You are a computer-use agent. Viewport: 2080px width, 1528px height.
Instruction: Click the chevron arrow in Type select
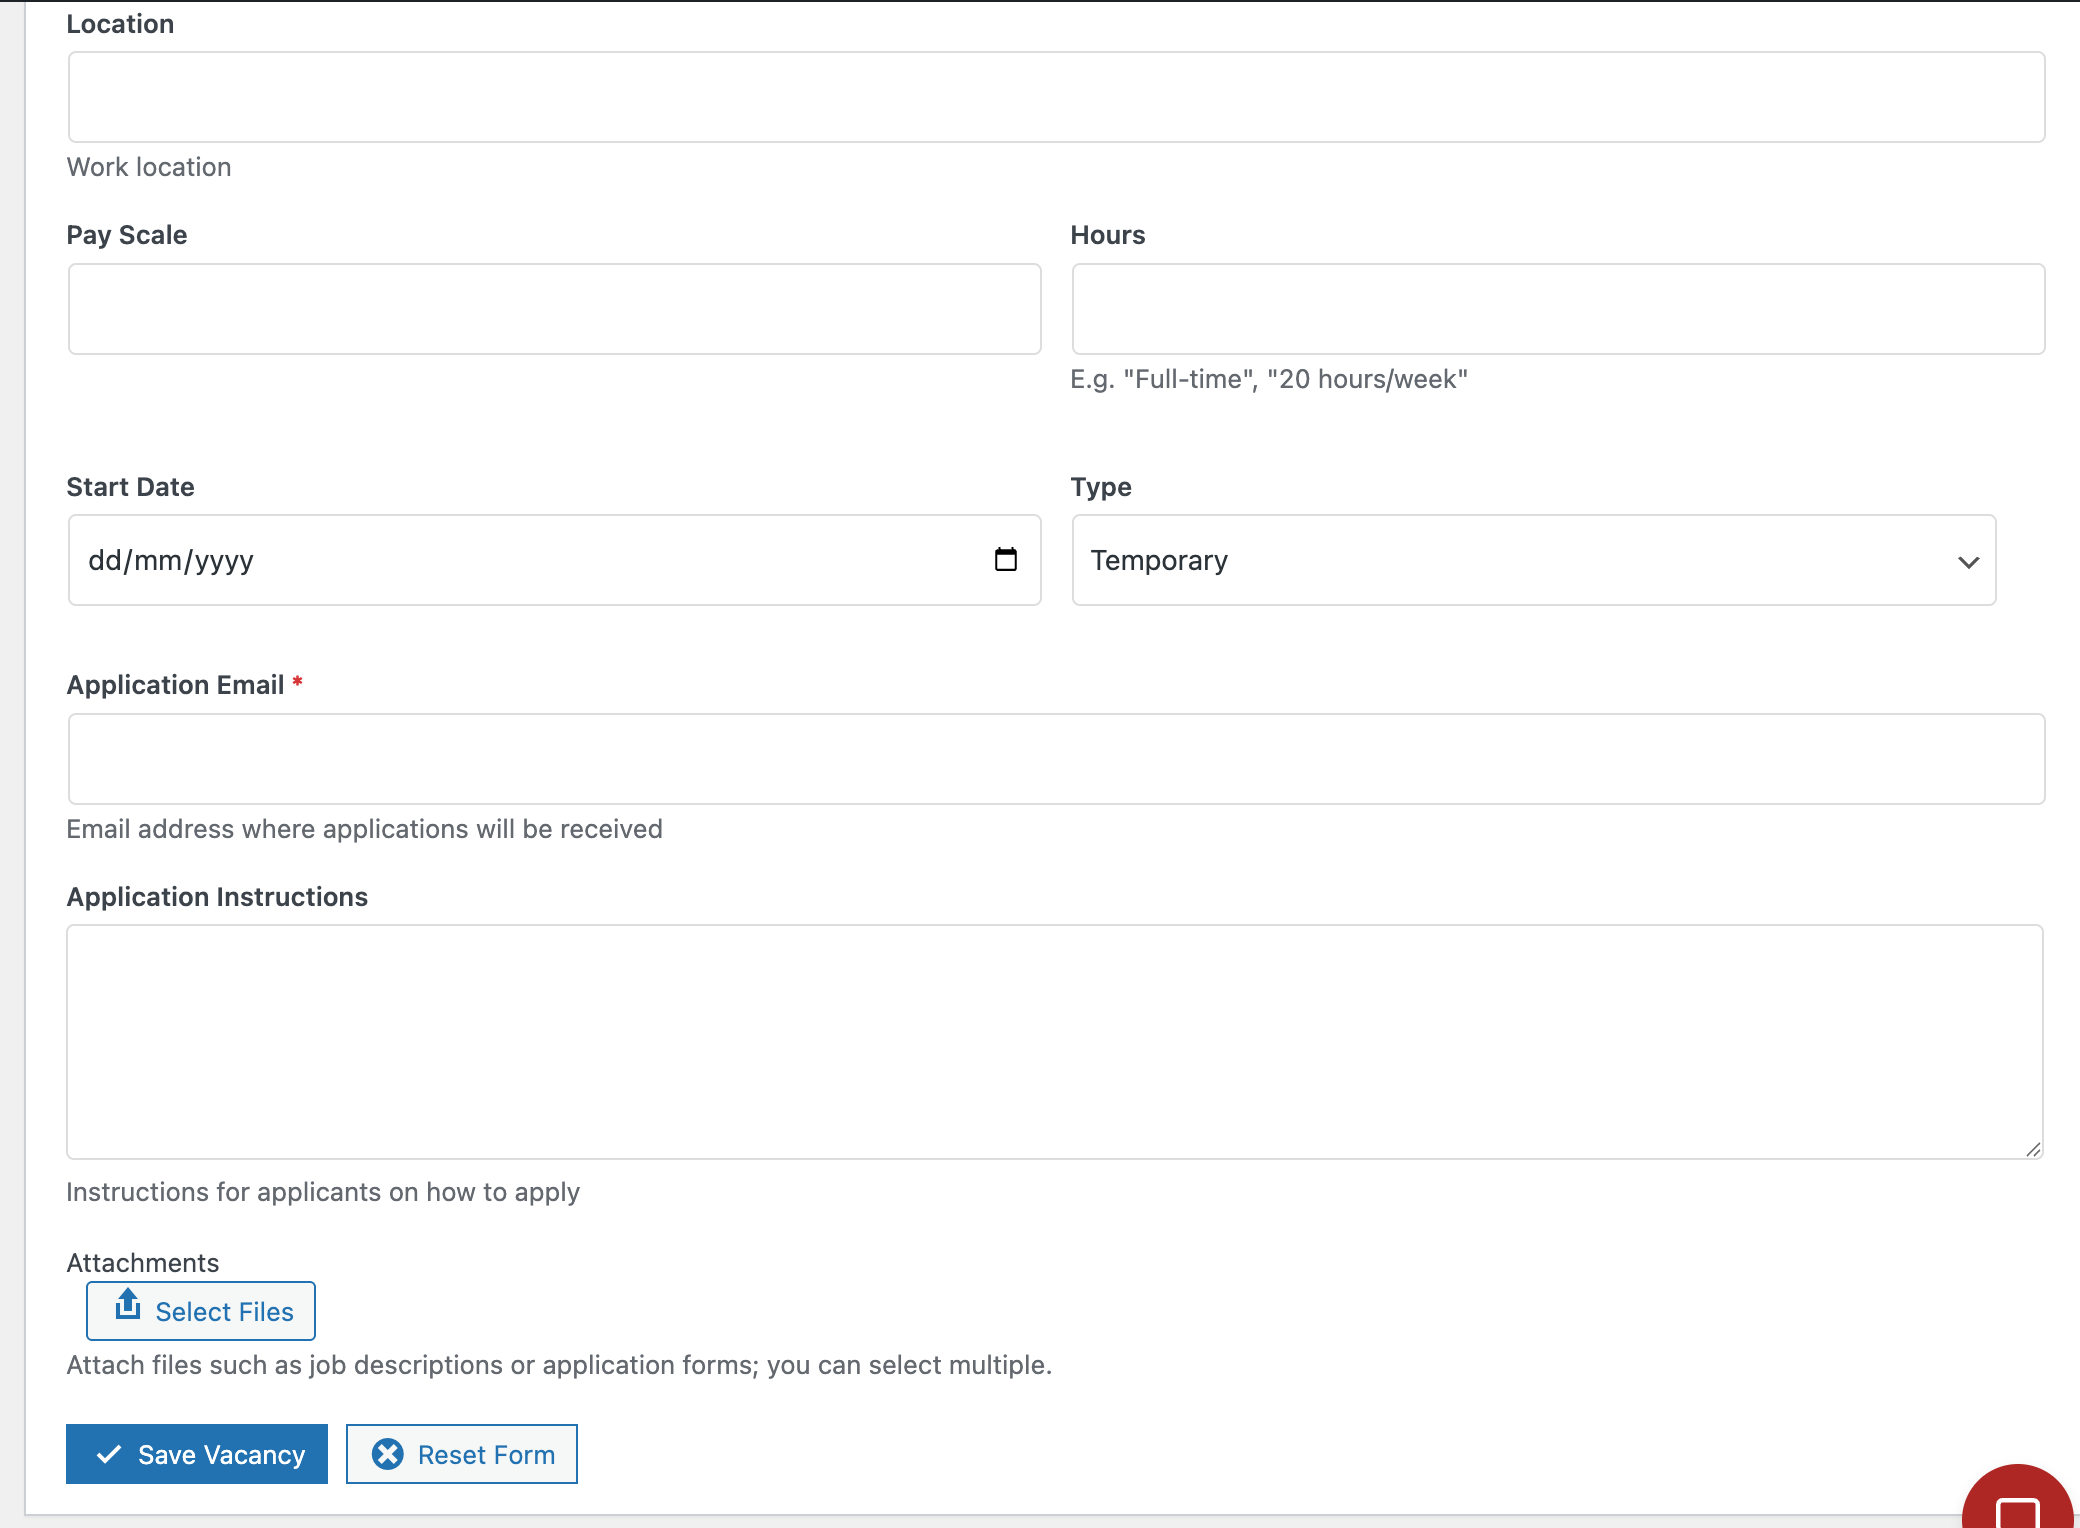coord(1968,562)
